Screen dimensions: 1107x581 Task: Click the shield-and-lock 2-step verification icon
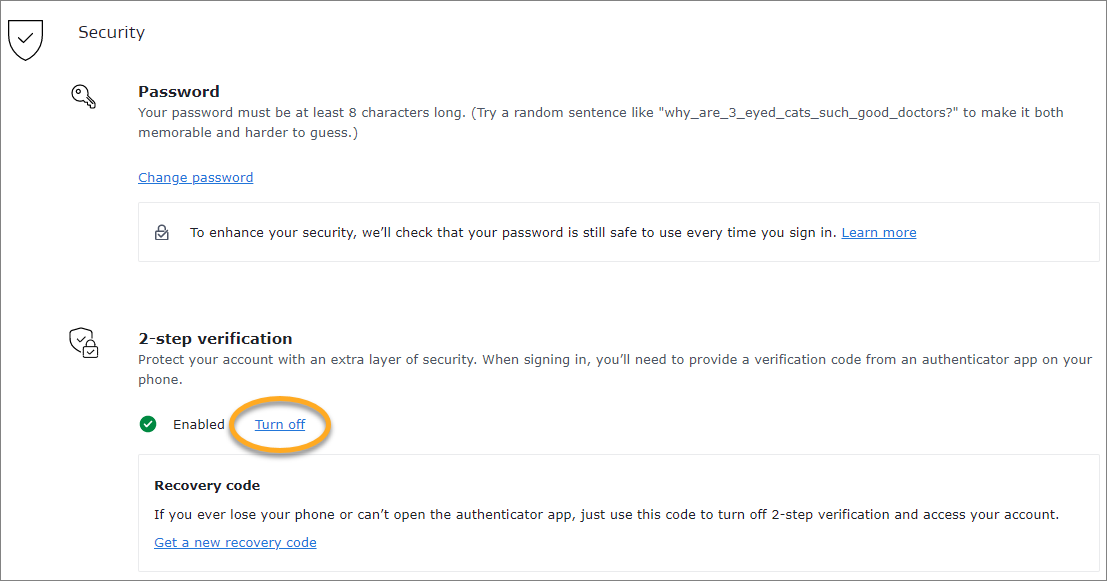[x=83, y=343]
